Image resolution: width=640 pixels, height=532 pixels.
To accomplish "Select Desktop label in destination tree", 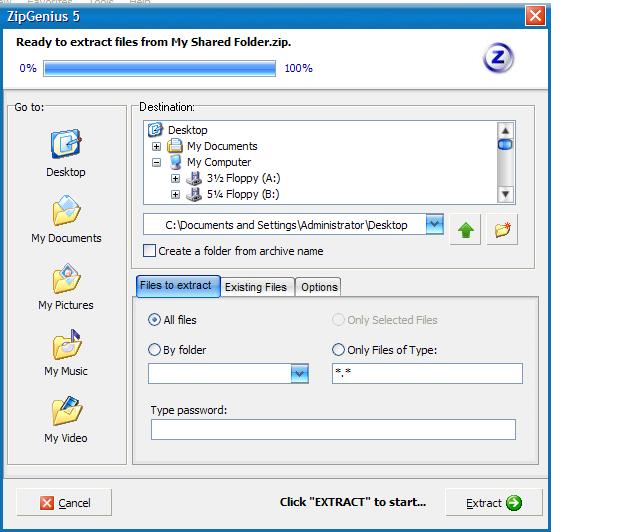I will (188, 130).
